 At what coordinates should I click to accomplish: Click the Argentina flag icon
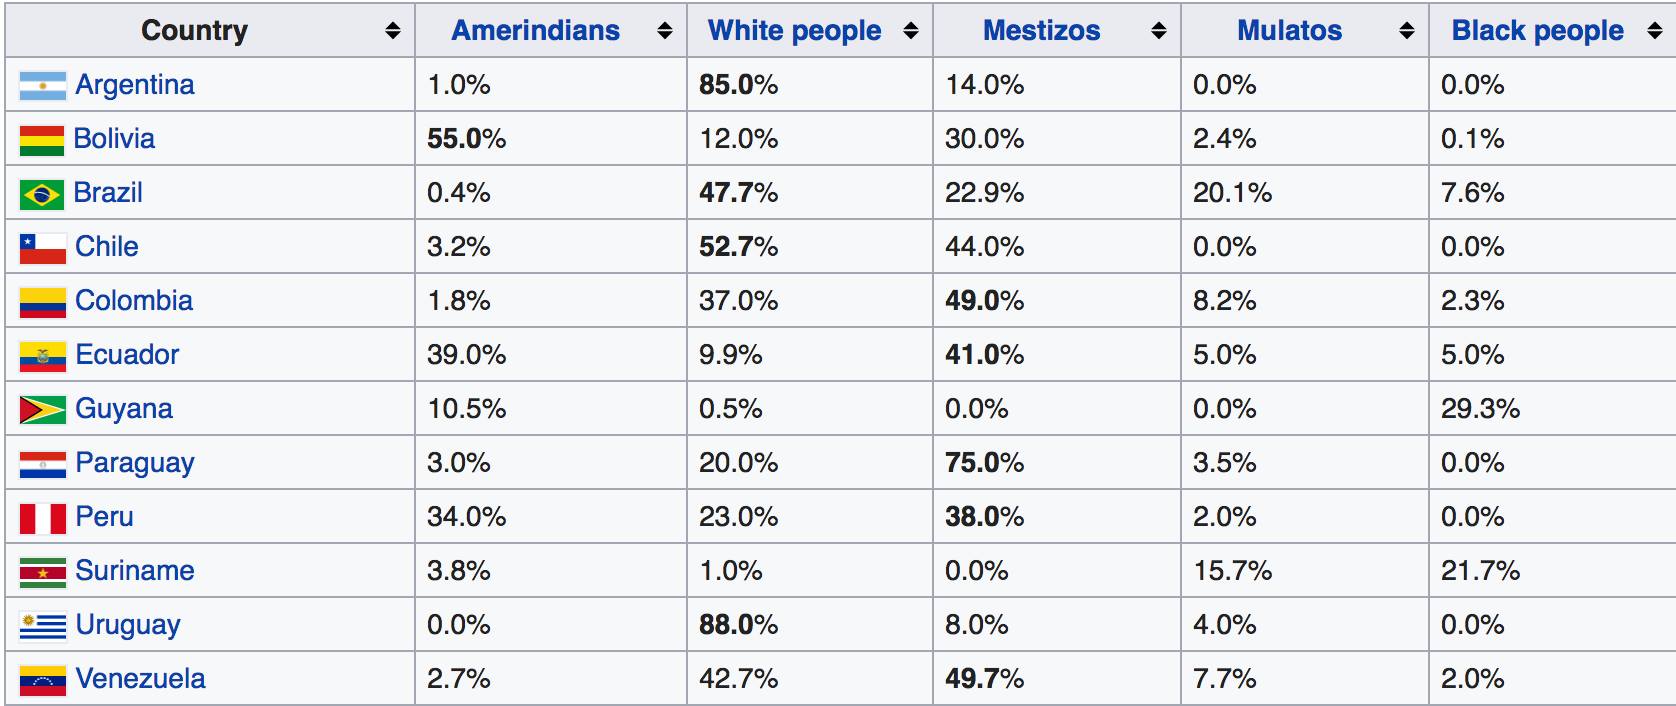coord(42,86)
